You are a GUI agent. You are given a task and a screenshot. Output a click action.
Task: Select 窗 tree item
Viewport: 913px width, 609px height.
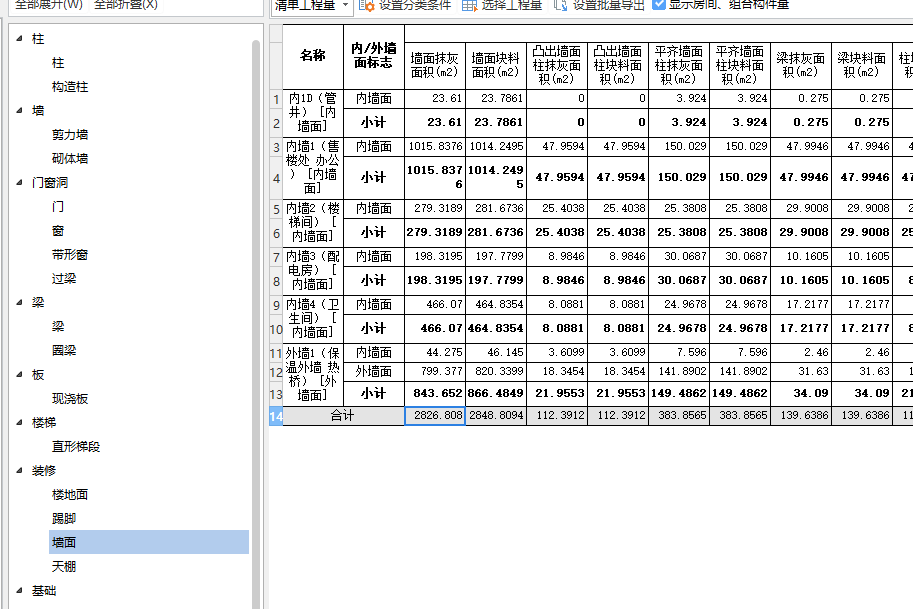pos(58,231)
